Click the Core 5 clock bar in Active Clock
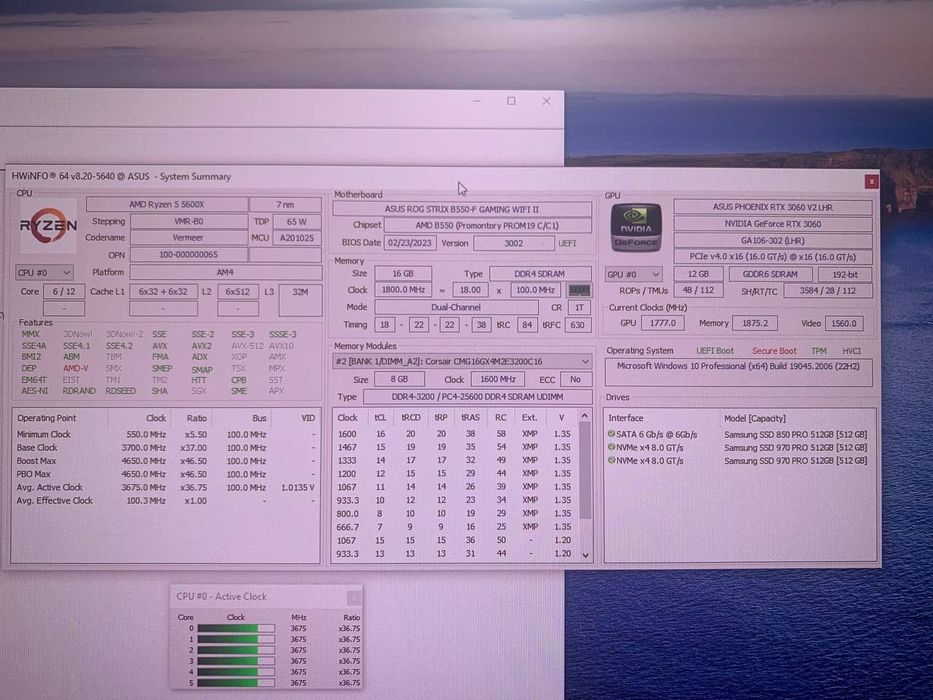The width and height of the screenshot is (933, 700). tap(236, 683)
